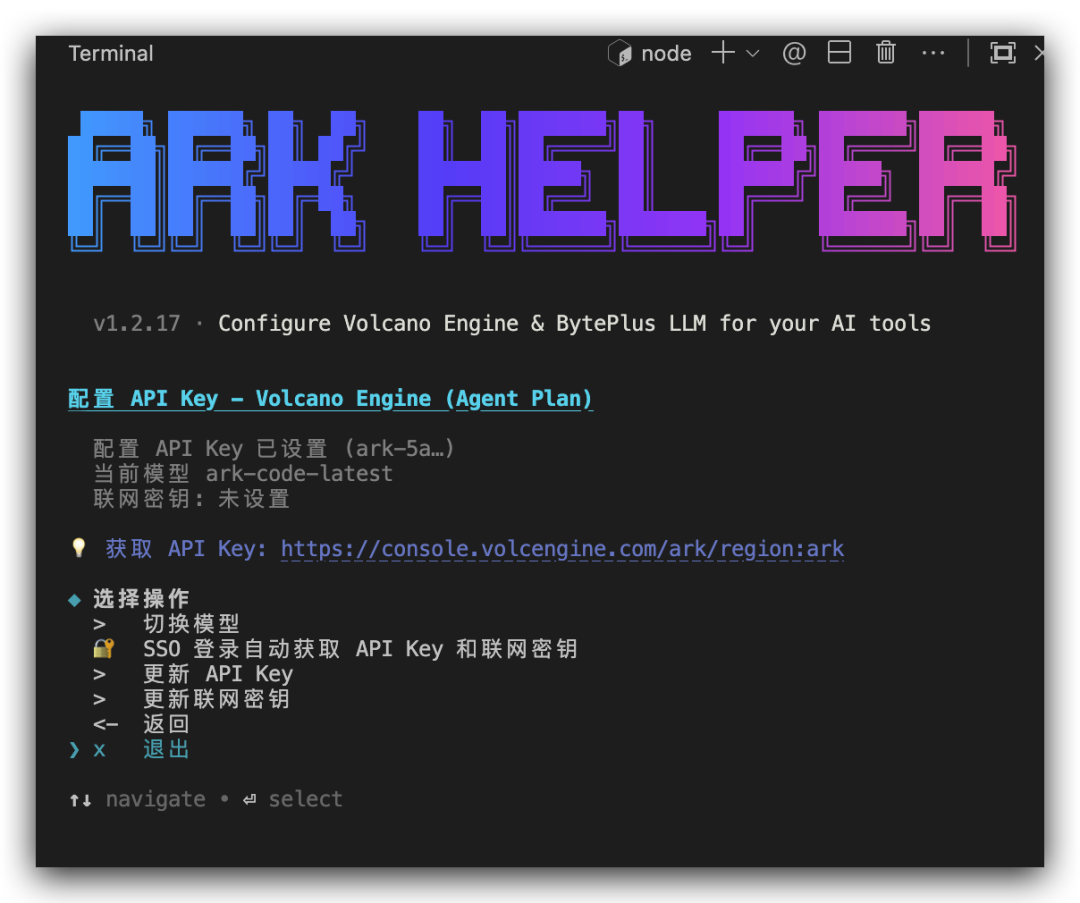Screen dimensions: 1080x903
Task: Click the @ mention icon in terminal toolbar
Action: [794, 53]
